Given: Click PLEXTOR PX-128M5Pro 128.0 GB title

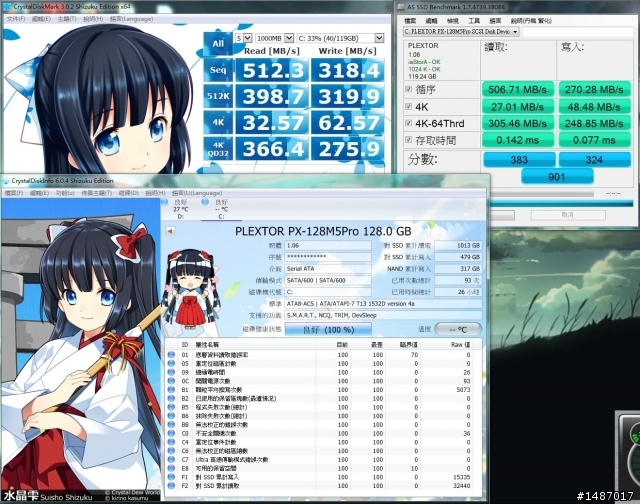Looking at the screenshot, I should click(x=323, y=231).
